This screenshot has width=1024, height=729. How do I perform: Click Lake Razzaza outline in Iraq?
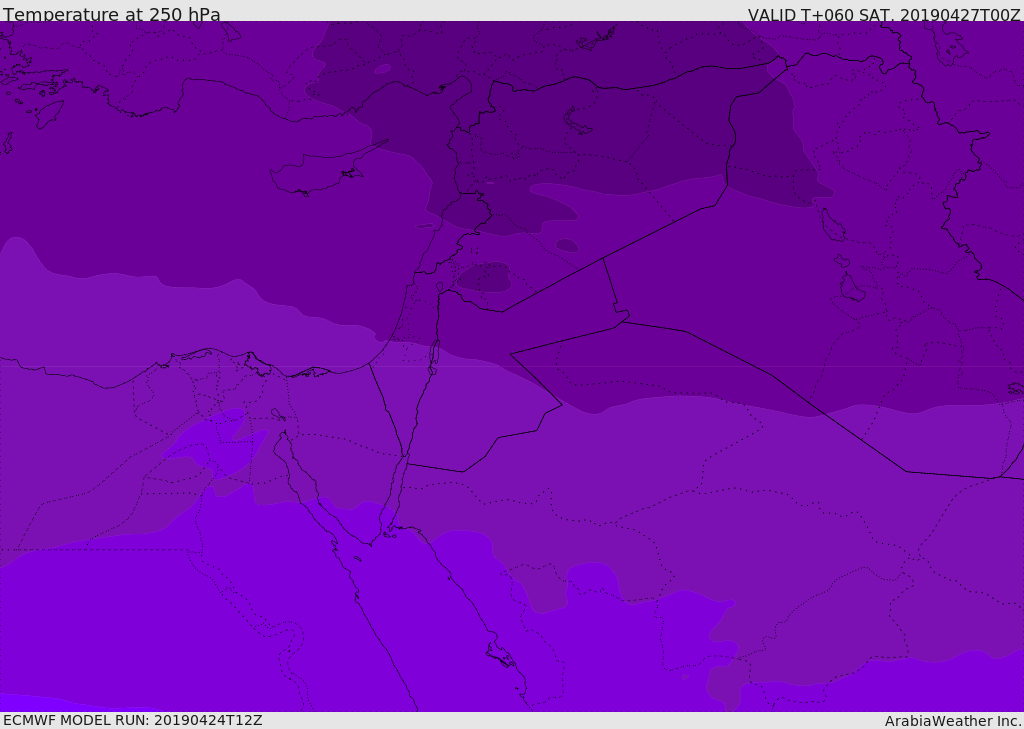click(851, 289)
